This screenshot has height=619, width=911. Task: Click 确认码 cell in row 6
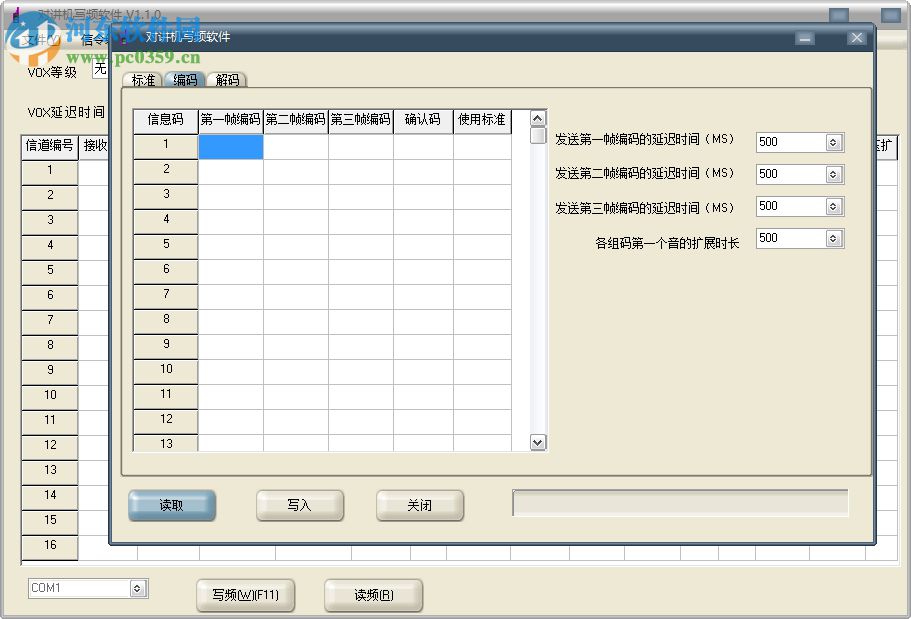coord(423,271)
